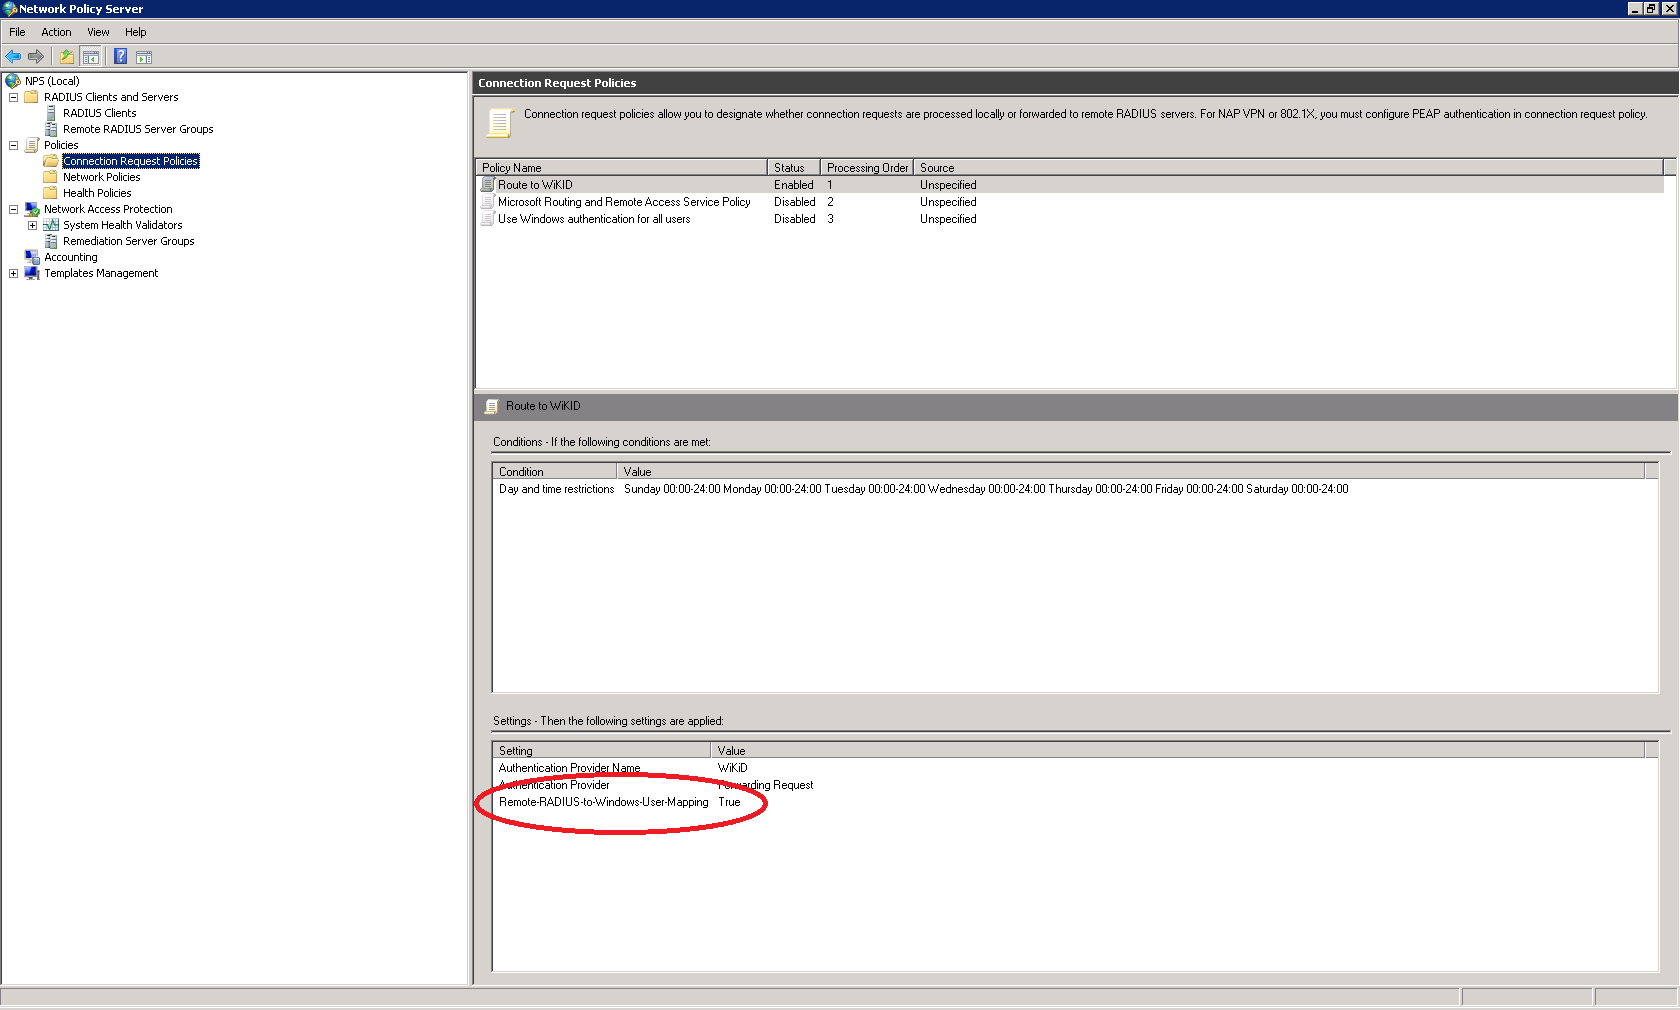
Task: Open the Action menu
Action: coord(56,31)
